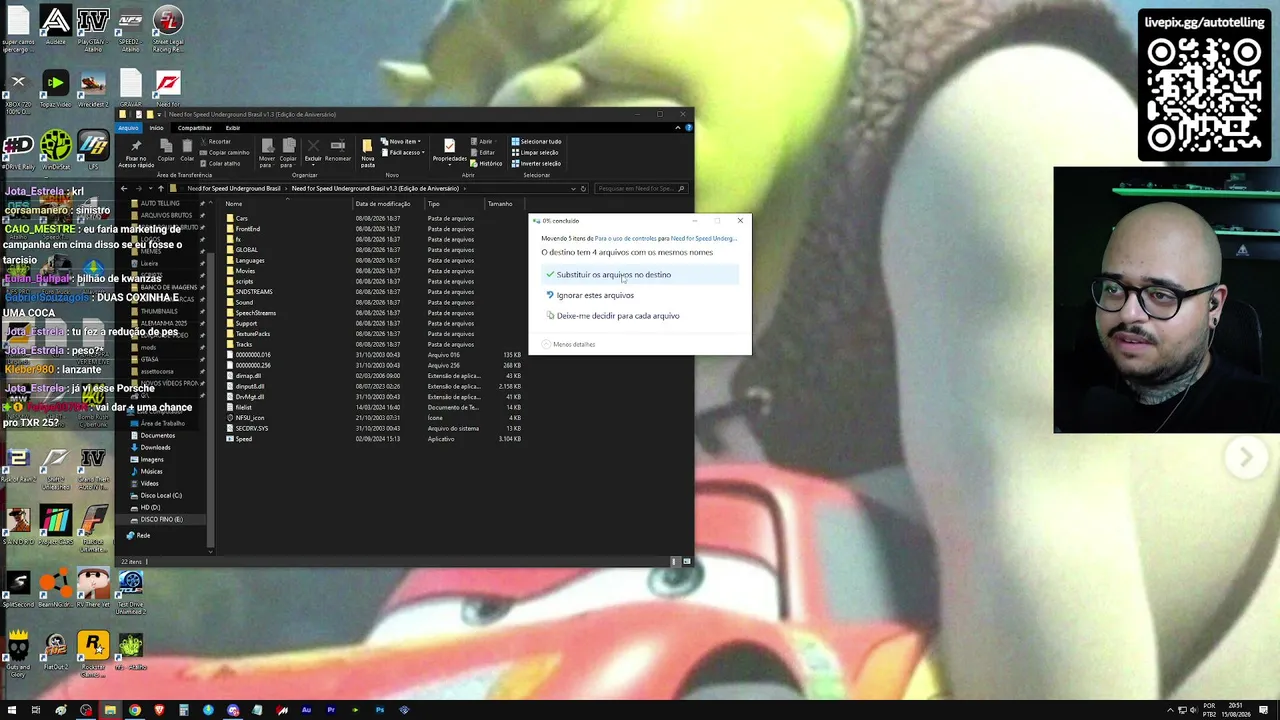Viewport: 1280px width, 720px height.
Task: Create a folder with the Nova pasta icon
Action: tap(368, 146)
